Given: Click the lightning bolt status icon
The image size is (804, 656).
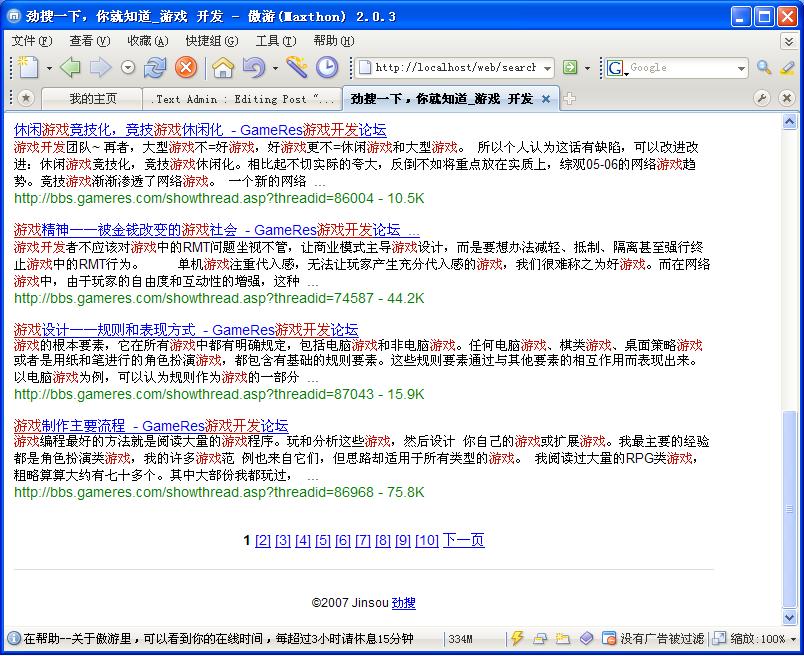Looking at the screenshot, I should click(x=517, y=638).
